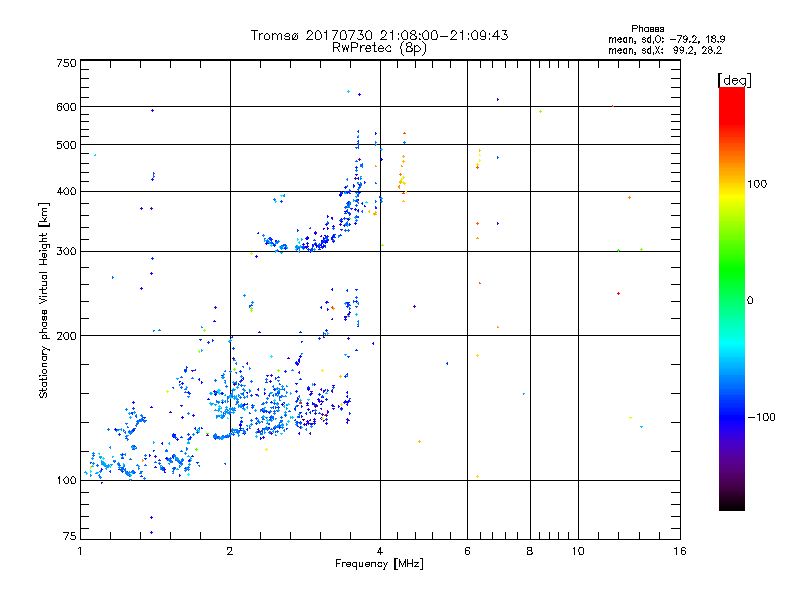Click the y-axis tick label '600'
Viewport: 800px width, 600px height.
(66, 107)
